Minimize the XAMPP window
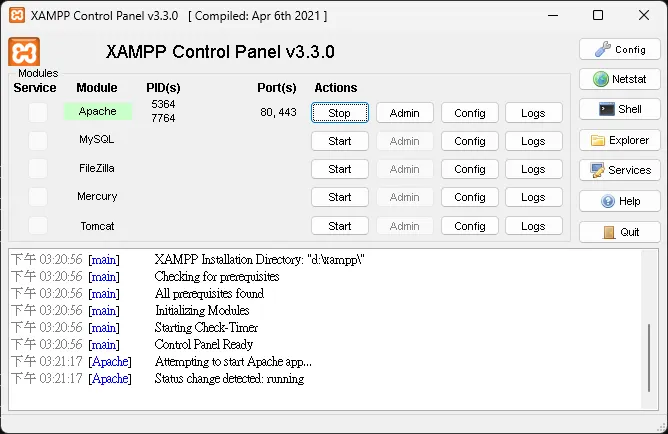Screen dimensions: 668x434 click(553, 15)
